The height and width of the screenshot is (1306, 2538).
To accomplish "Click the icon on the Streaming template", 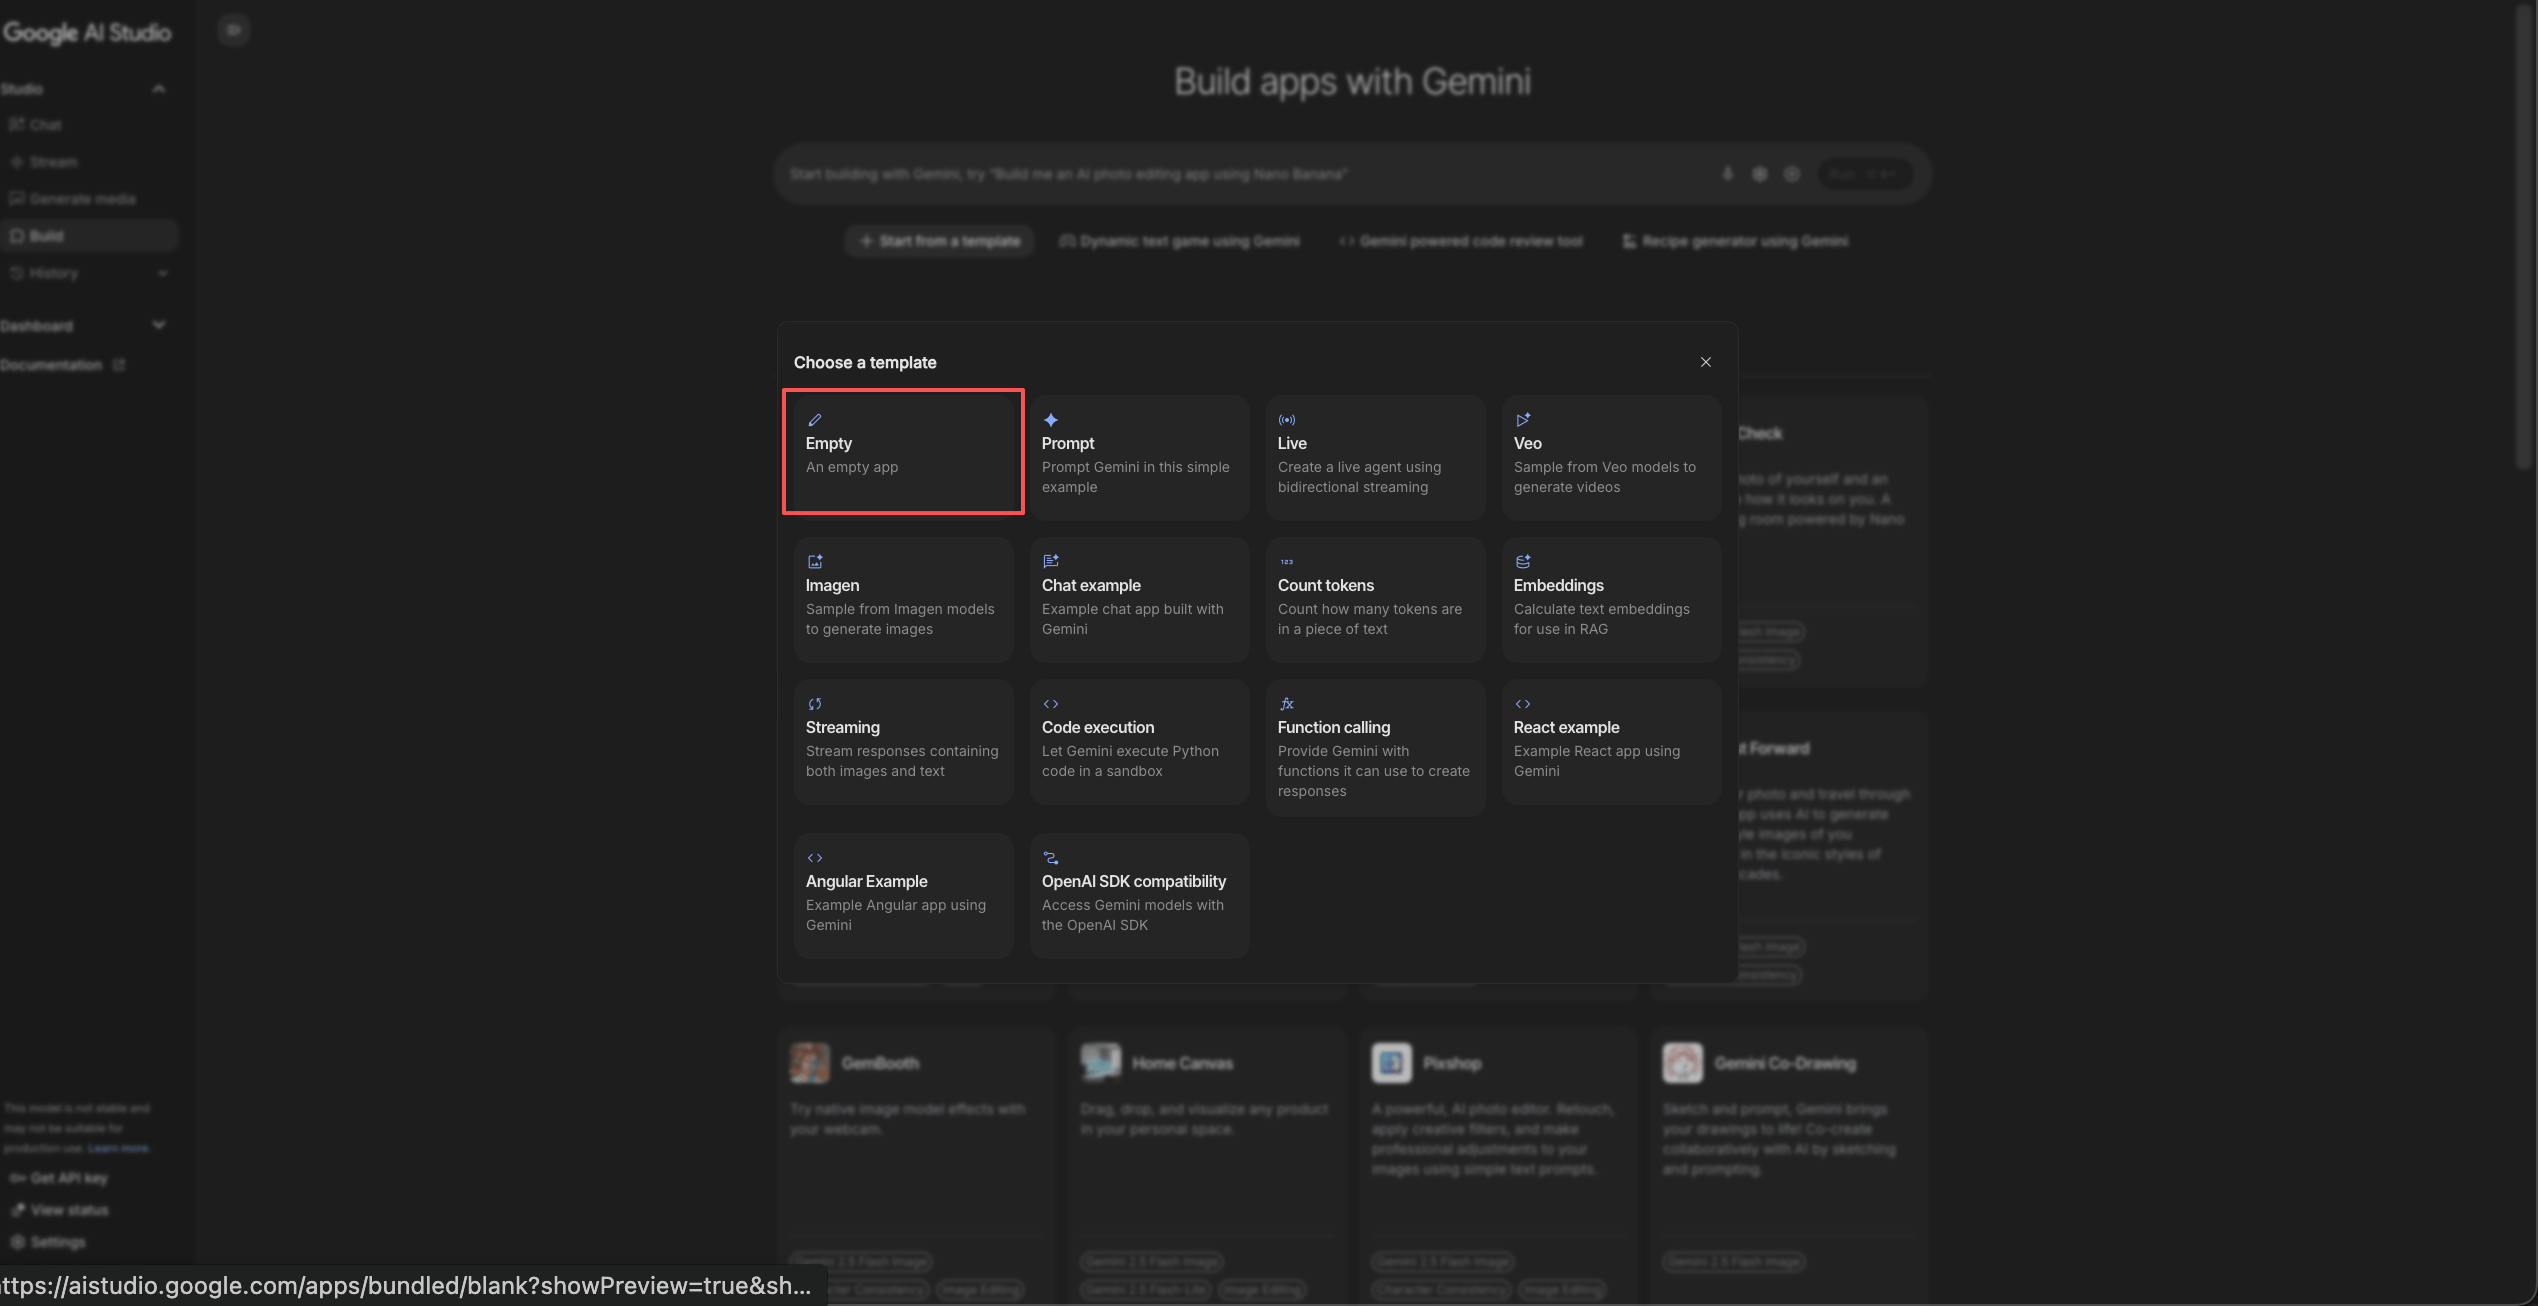I will click(x=815, y=704).
